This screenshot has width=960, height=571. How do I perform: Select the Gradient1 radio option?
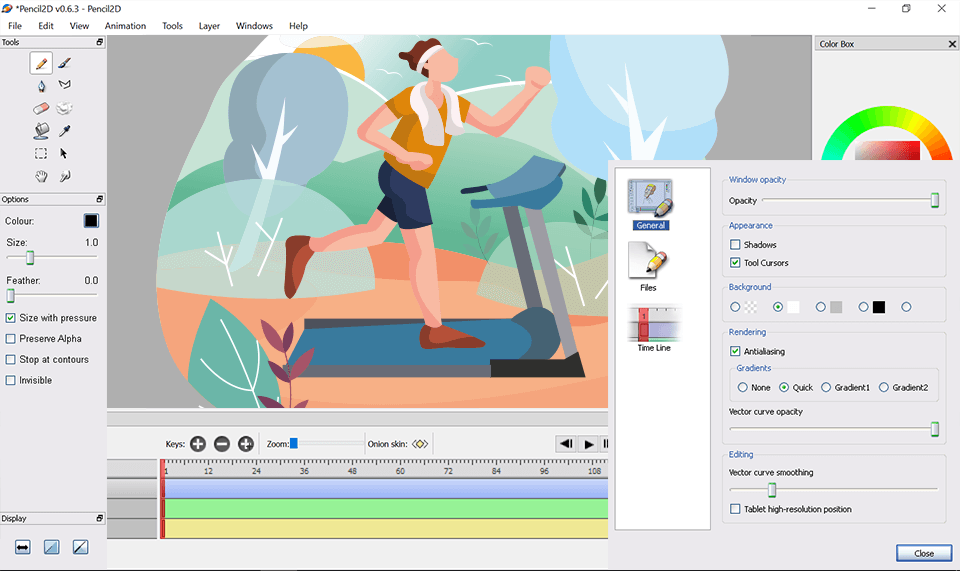pyautogui.click(x=825, y=387)
